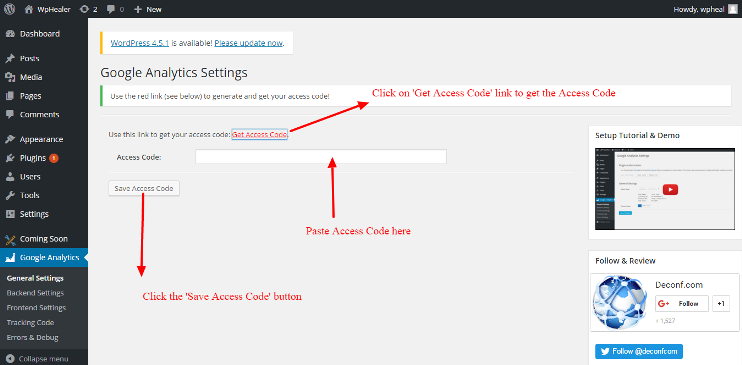The height and width of the screenshot is (365, 742).
Task: Click the Google +1 button
Action: pyautogui.click(x=721, y=303)
